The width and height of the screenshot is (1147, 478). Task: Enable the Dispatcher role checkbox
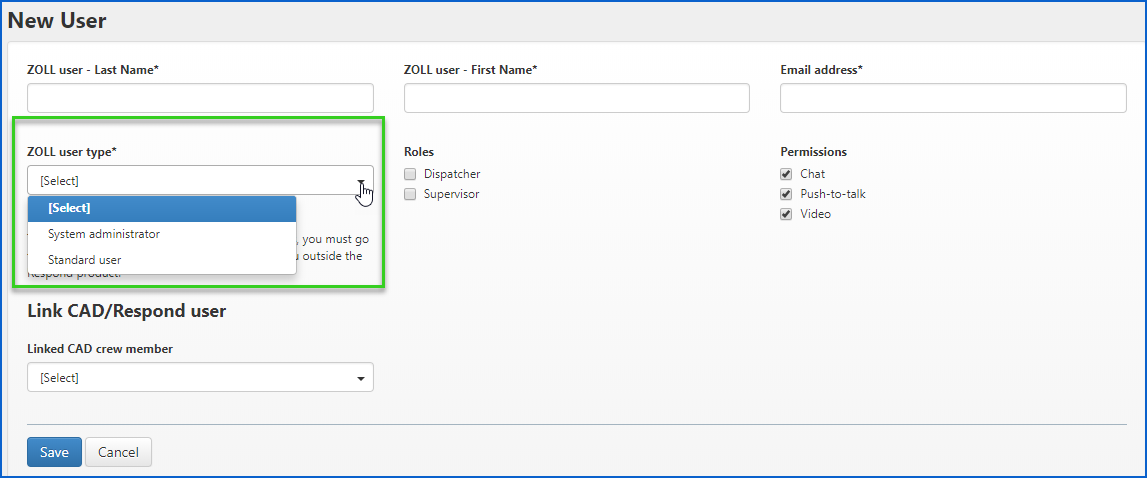coord(410,174)
